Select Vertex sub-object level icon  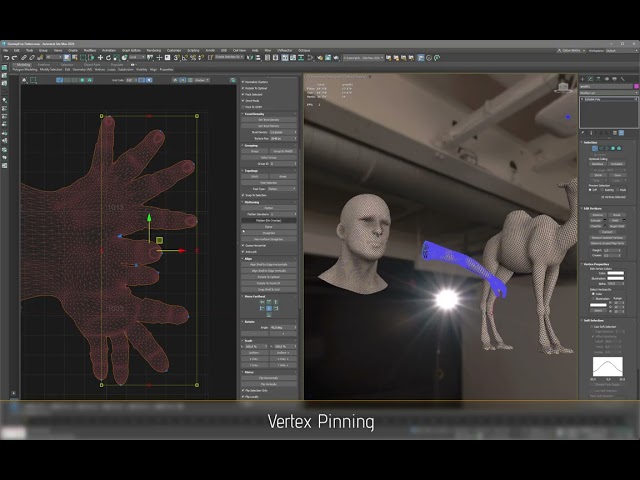pyautogui.click(x=595, y=149)
